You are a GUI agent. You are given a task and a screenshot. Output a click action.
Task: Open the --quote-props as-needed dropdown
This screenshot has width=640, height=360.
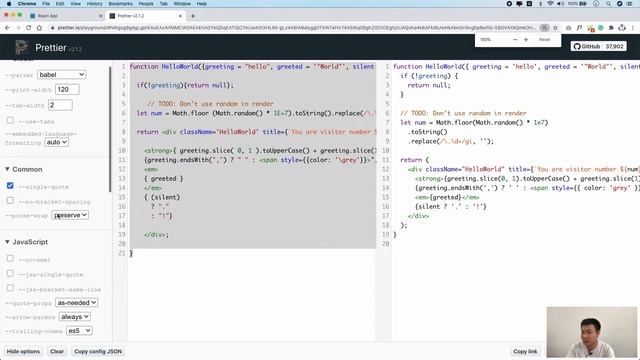tap(76, 303)
